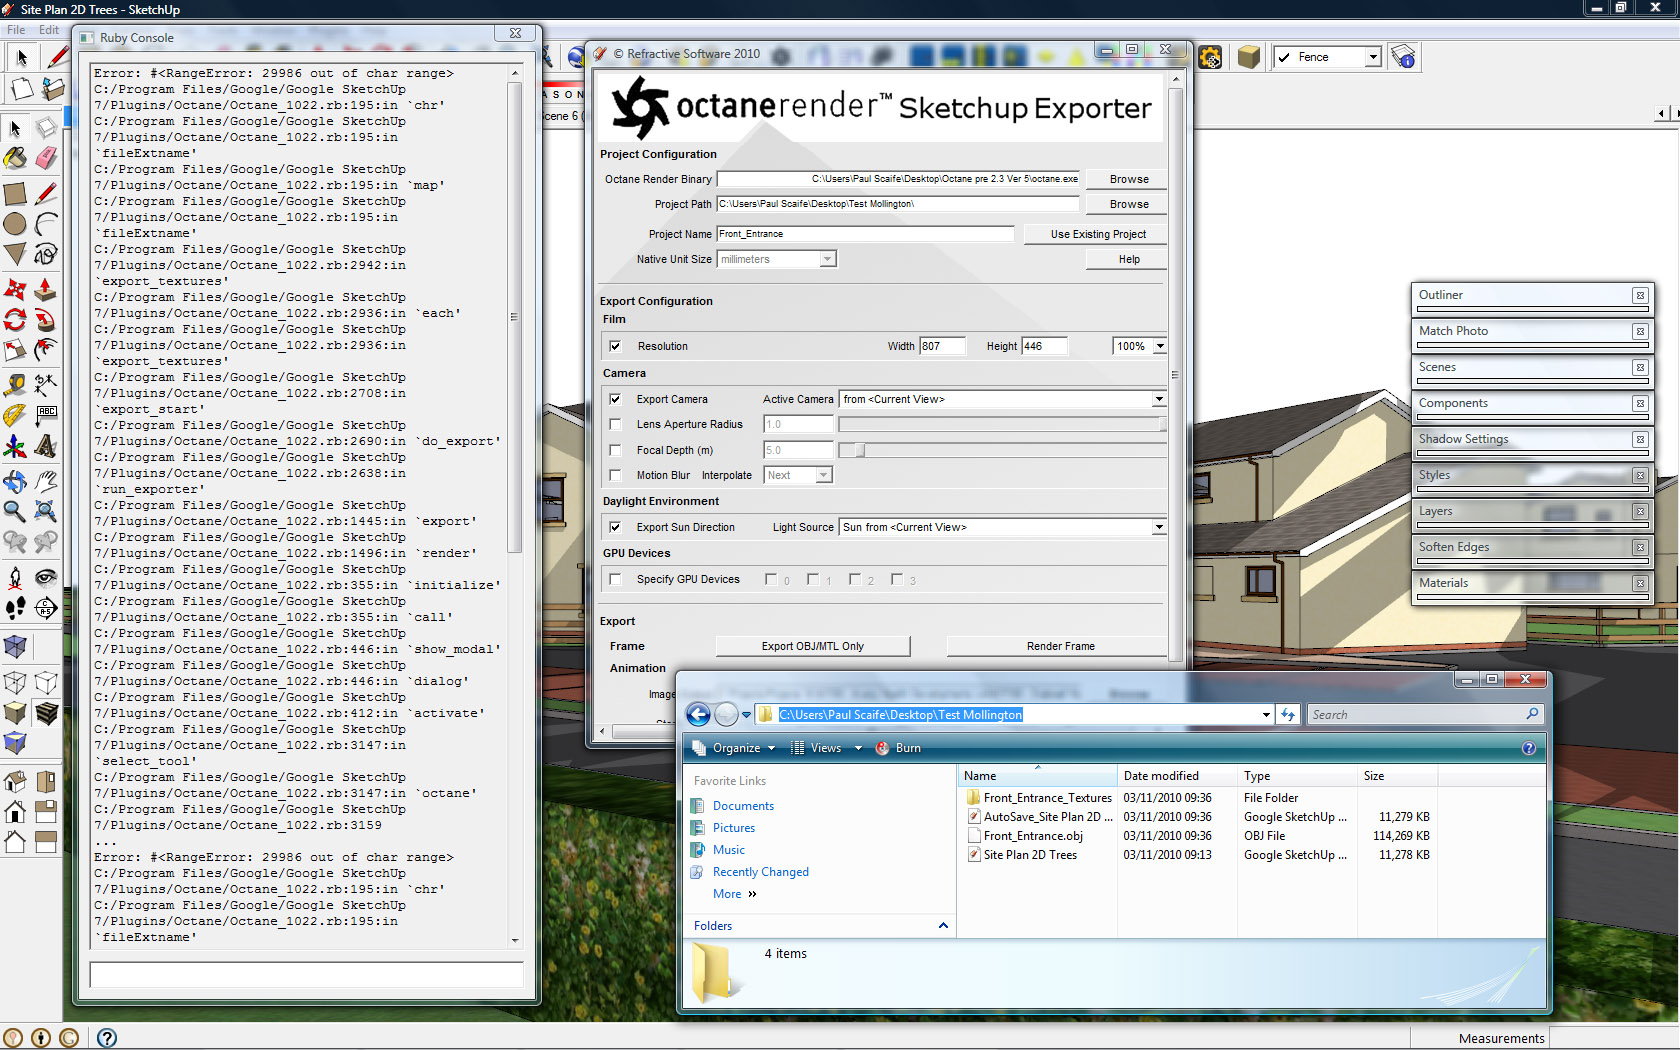
Task: Select the Tape Measure tool
Action: [x=15, y=385]
